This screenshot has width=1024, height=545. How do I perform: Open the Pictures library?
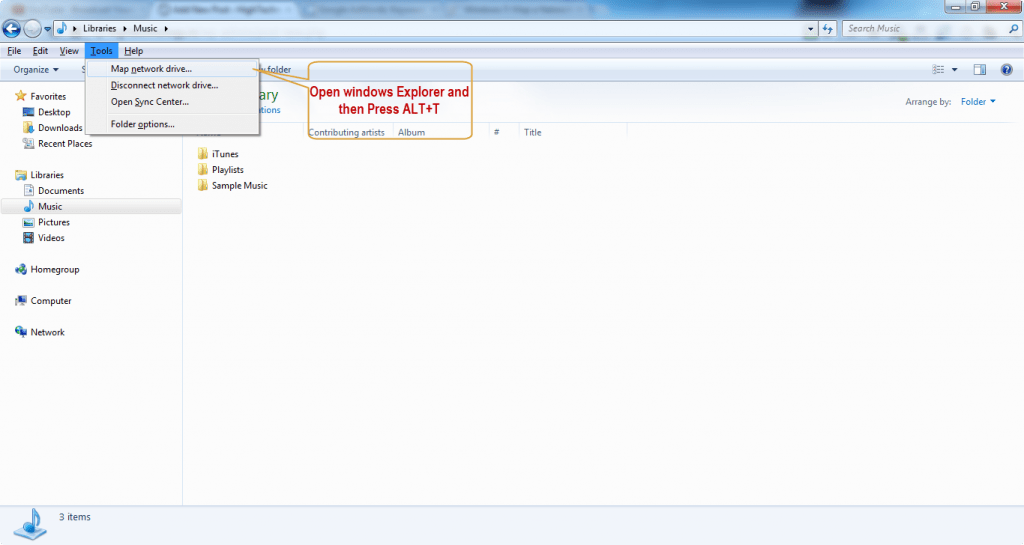point(54,222)
